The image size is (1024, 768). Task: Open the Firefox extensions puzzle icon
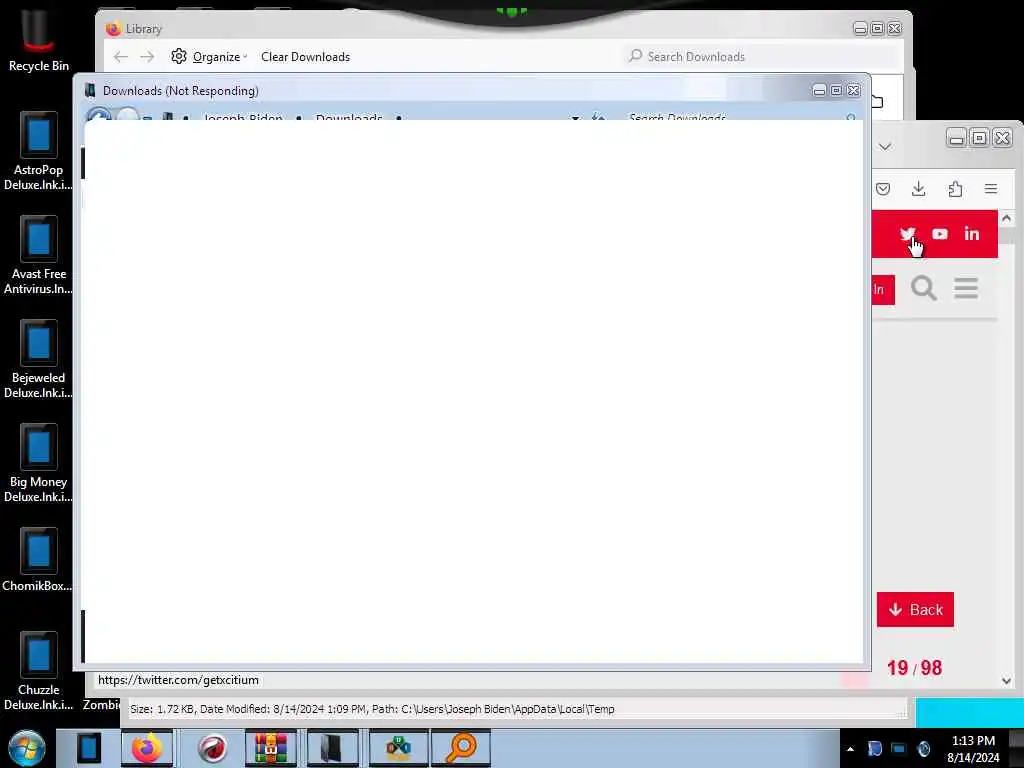point(955,189)
